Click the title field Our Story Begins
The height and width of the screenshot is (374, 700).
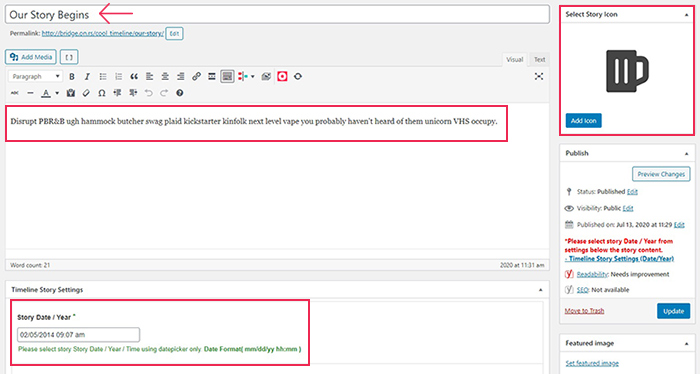pos(277,15)
